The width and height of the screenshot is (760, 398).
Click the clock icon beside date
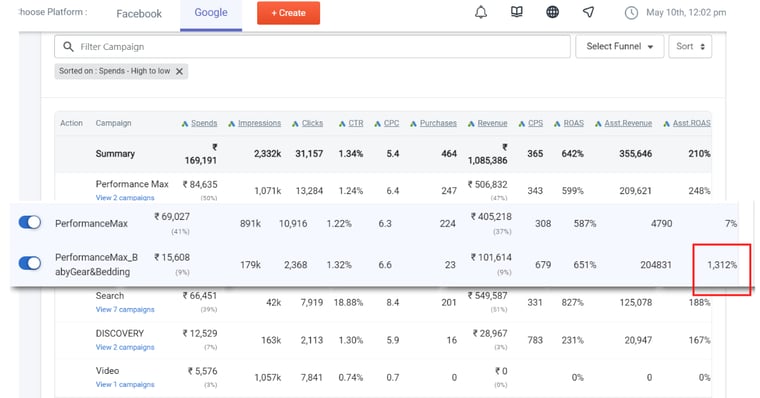coord(631,13)
